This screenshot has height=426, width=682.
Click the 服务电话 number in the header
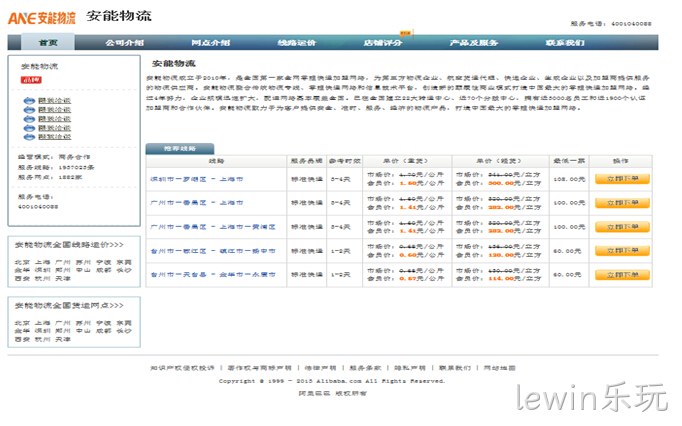[631, 24]
